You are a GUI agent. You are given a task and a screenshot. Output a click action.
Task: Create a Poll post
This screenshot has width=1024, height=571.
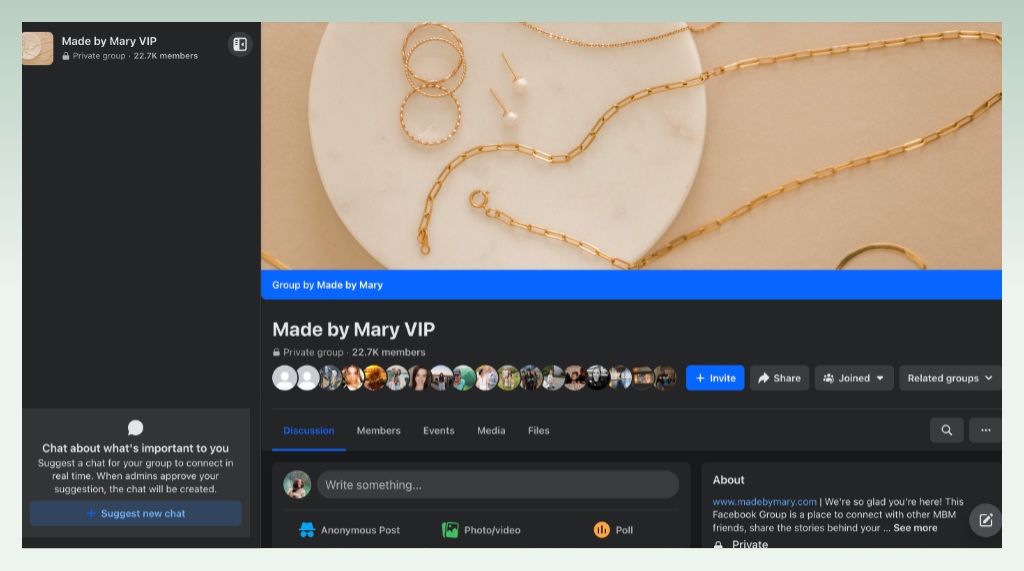613,530
